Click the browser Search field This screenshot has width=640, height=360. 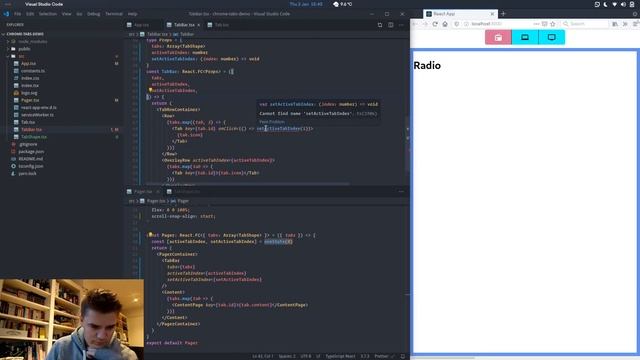(585, 24)
